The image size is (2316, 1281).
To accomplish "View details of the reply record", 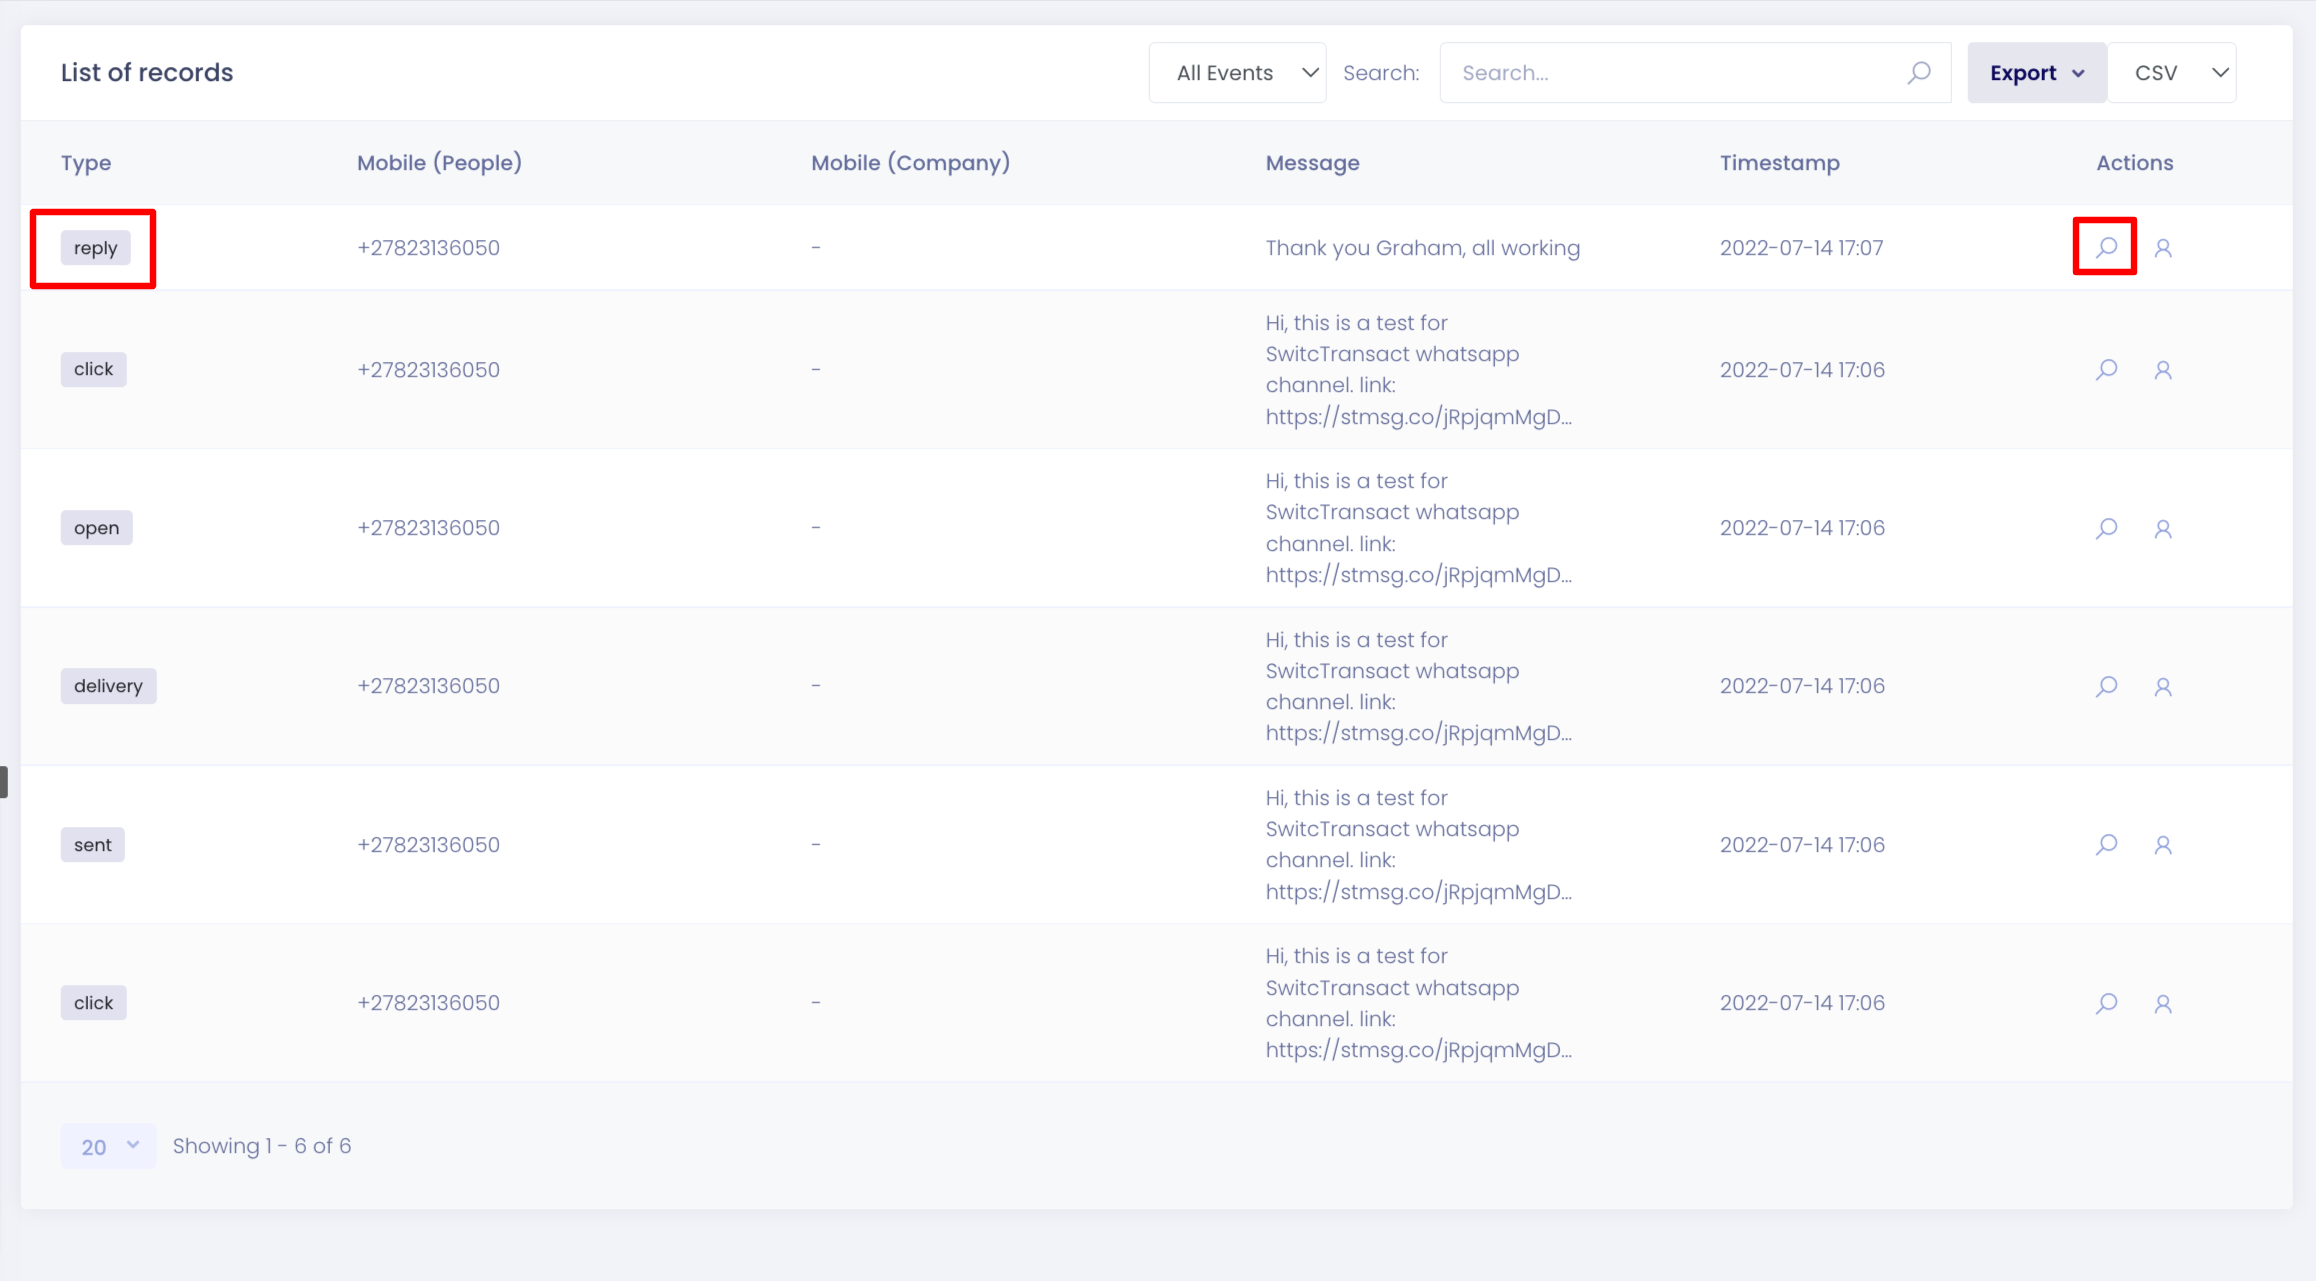I will click(x=2106, y=247).
